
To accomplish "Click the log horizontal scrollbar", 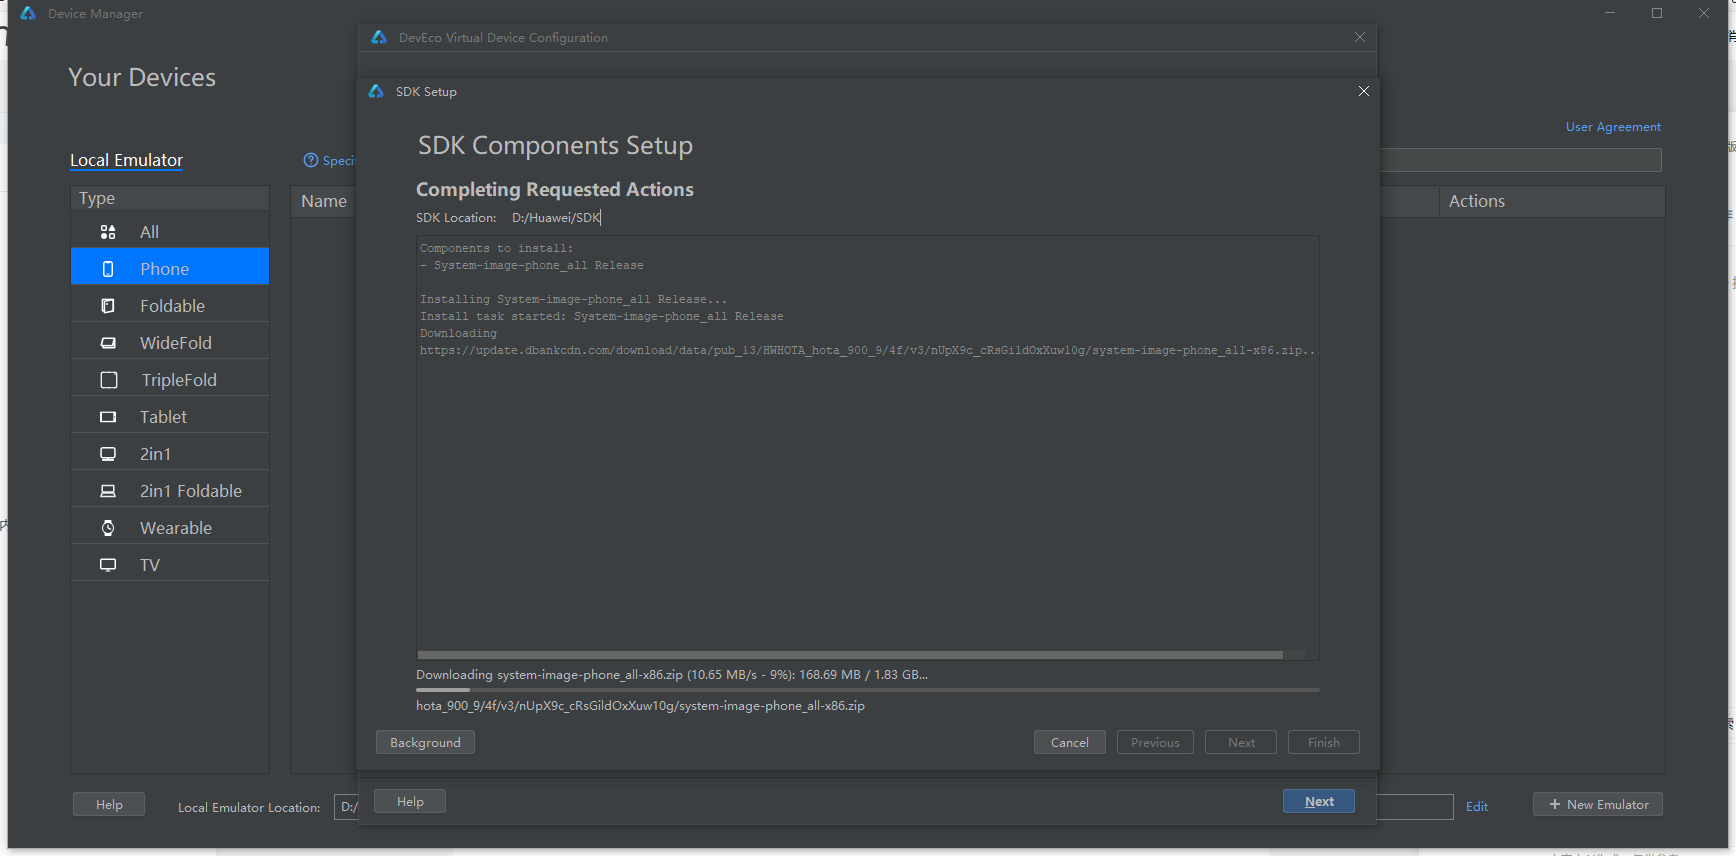I will pyautogui.click(x=850, y=655).
